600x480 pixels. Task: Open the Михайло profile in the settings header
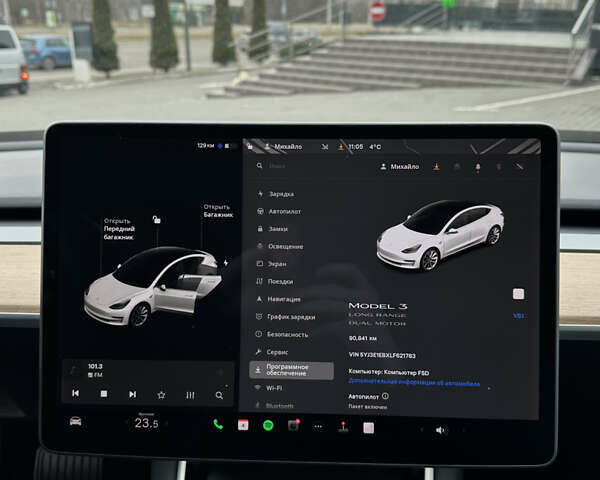(x=400, y=167)
